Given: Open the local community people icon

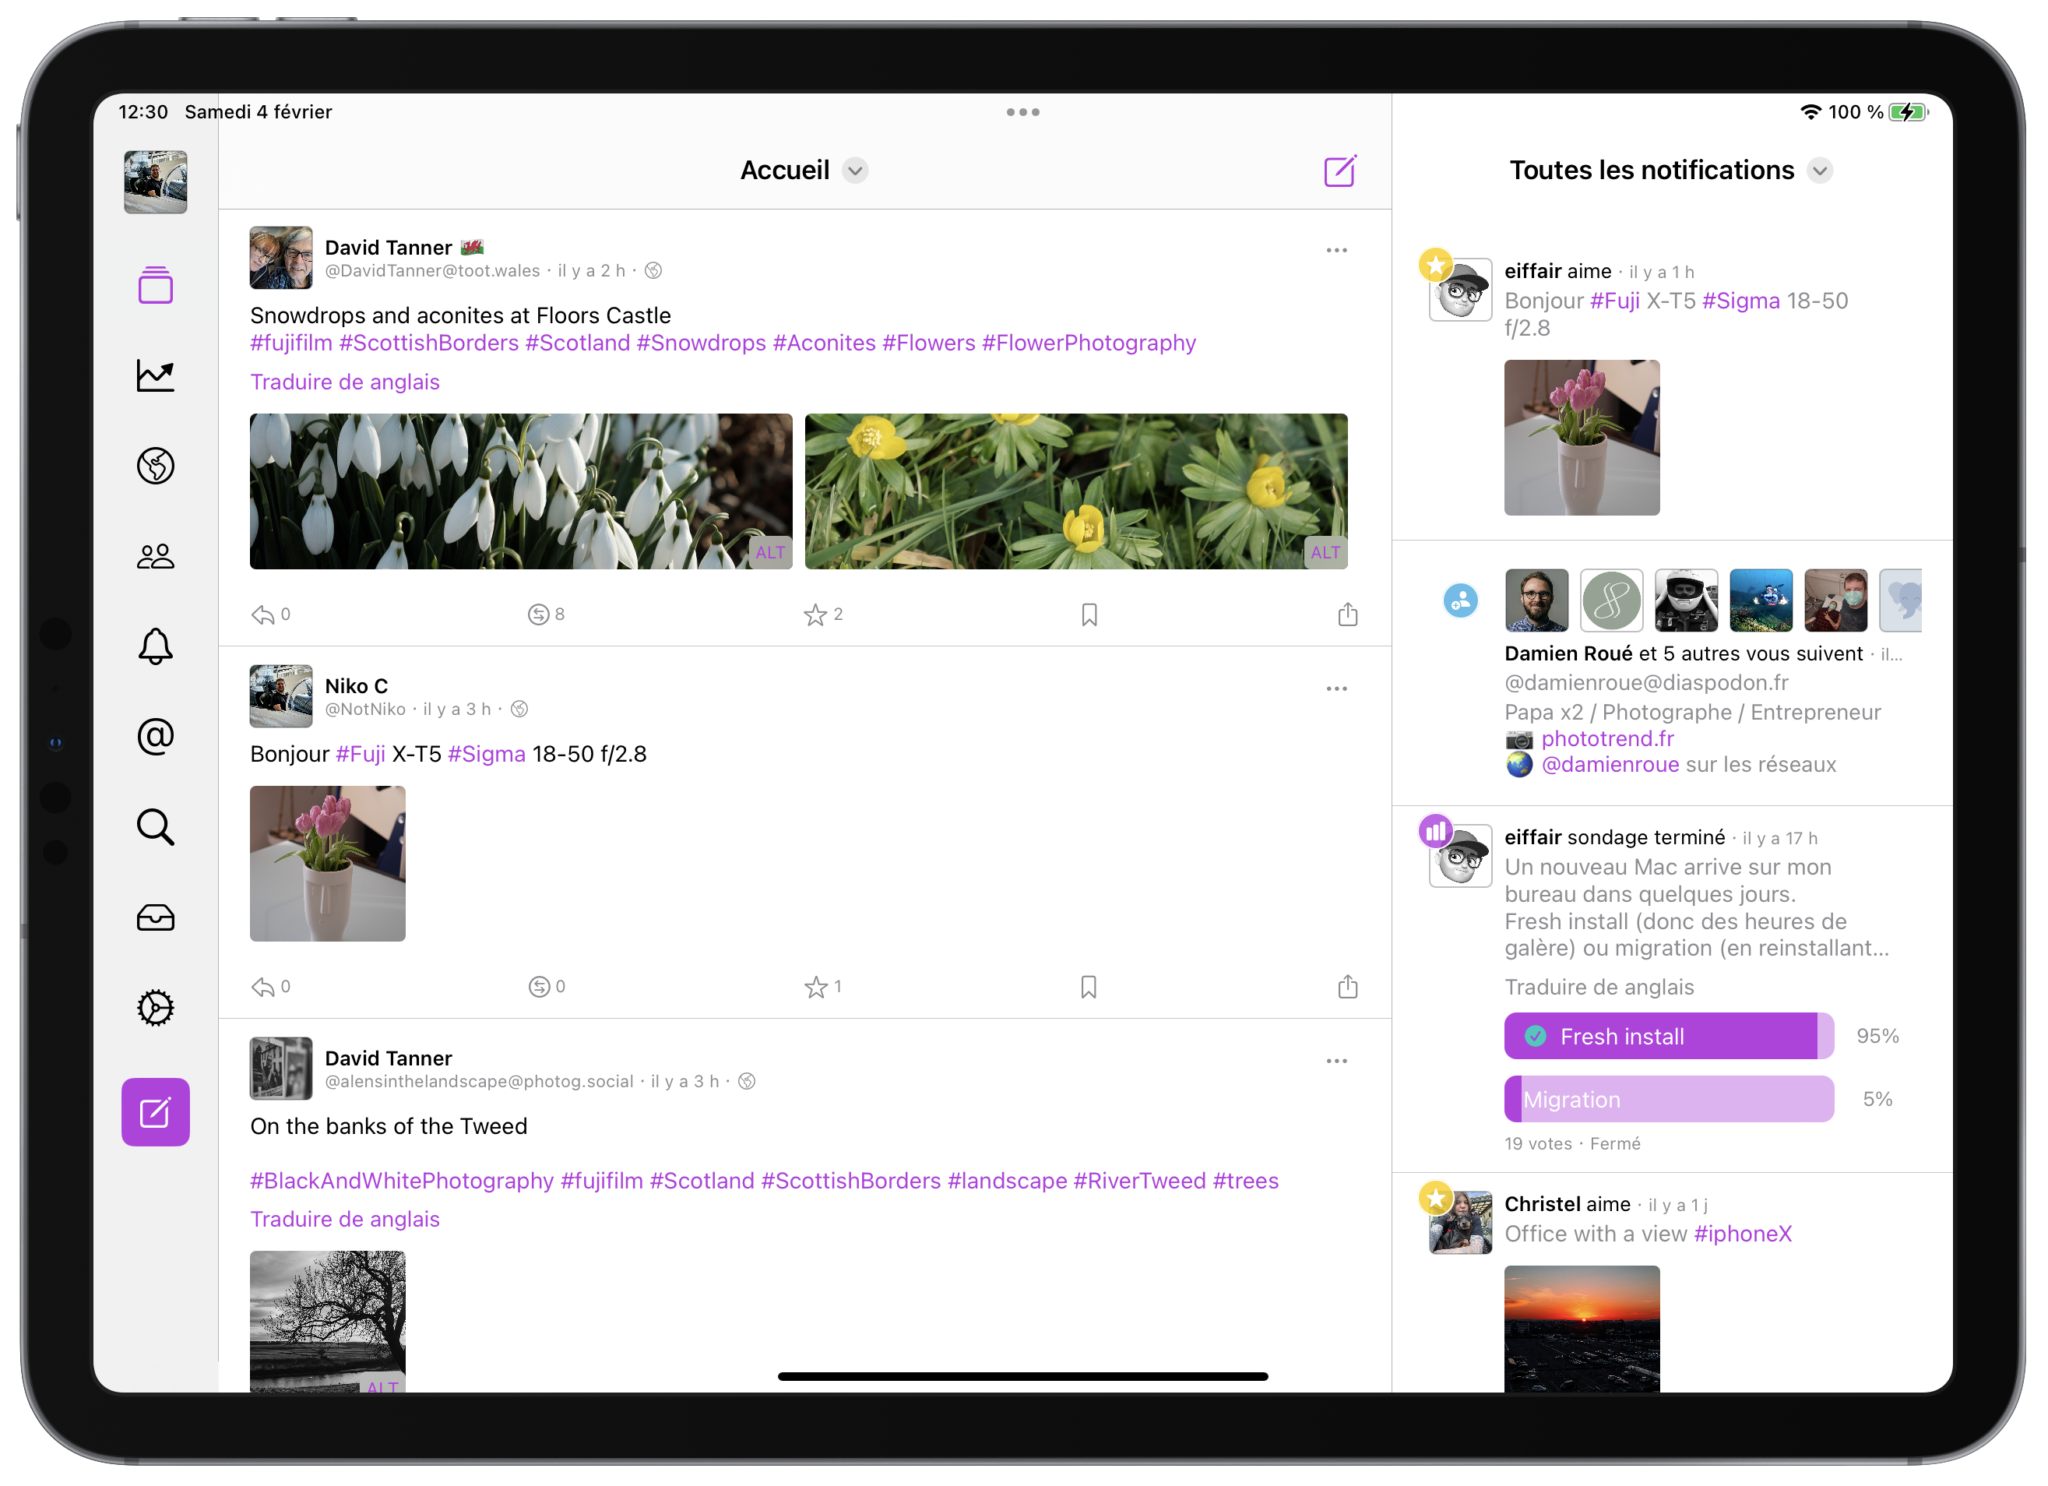Looking at the screenshot, I should [x=155, y=556].
